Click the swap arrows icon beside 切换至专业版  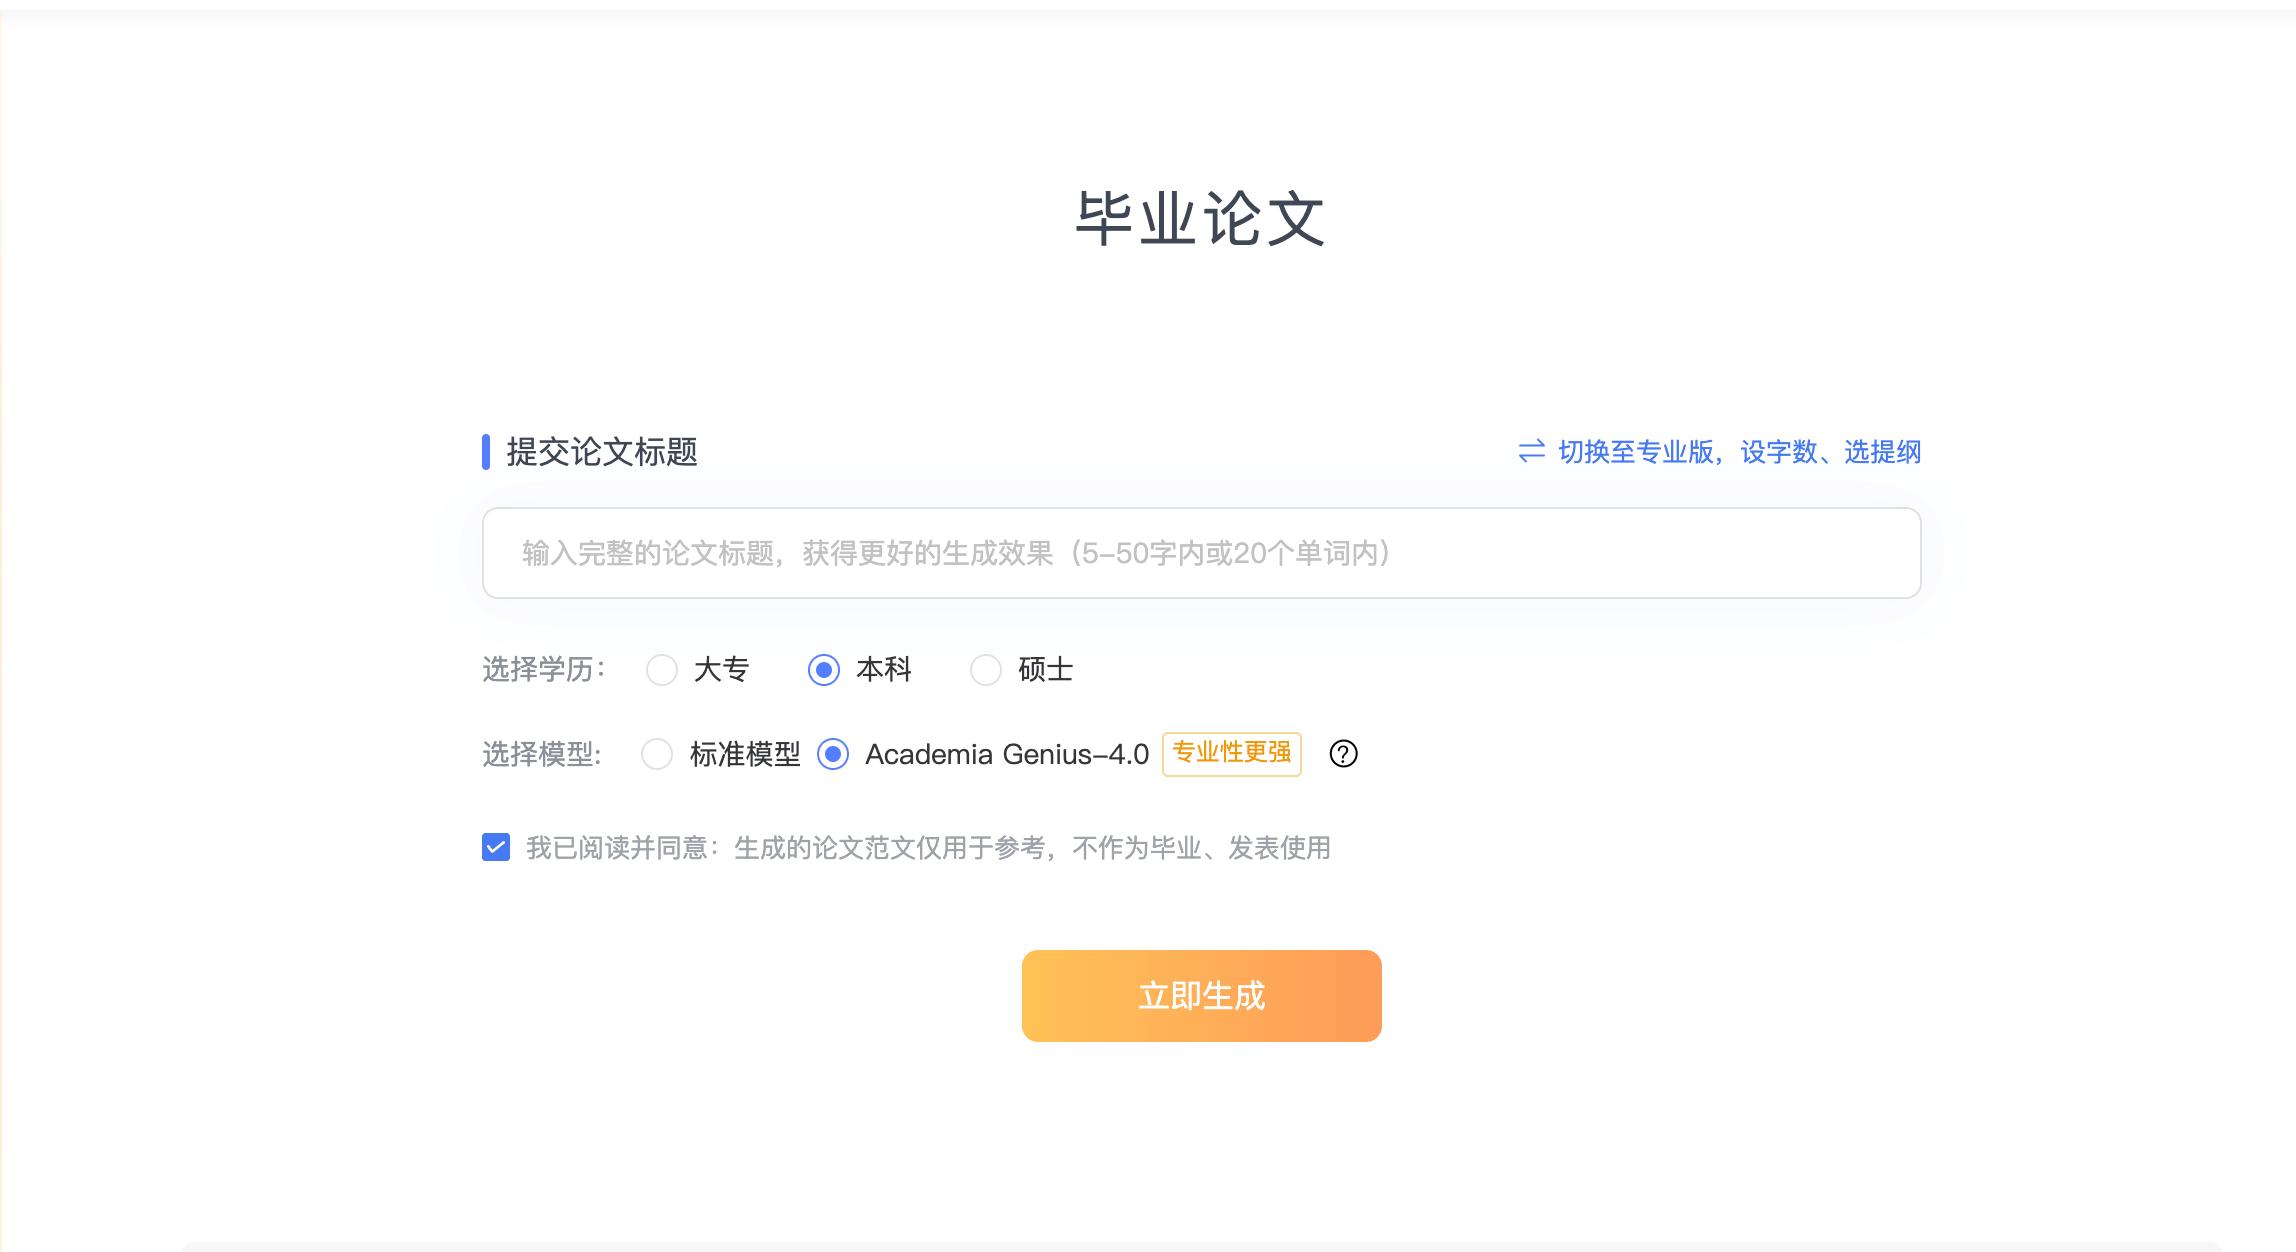pos(1531,452)
